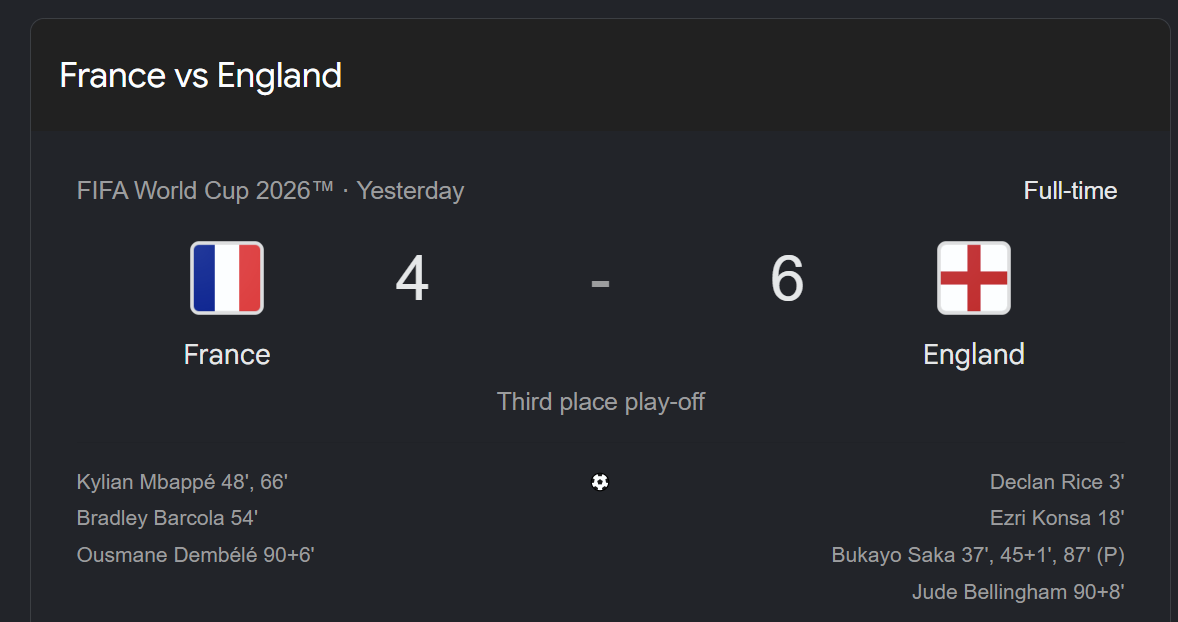Click the Third place play-off label
This screenshot has width=1178, height=622.
(600, 402)
